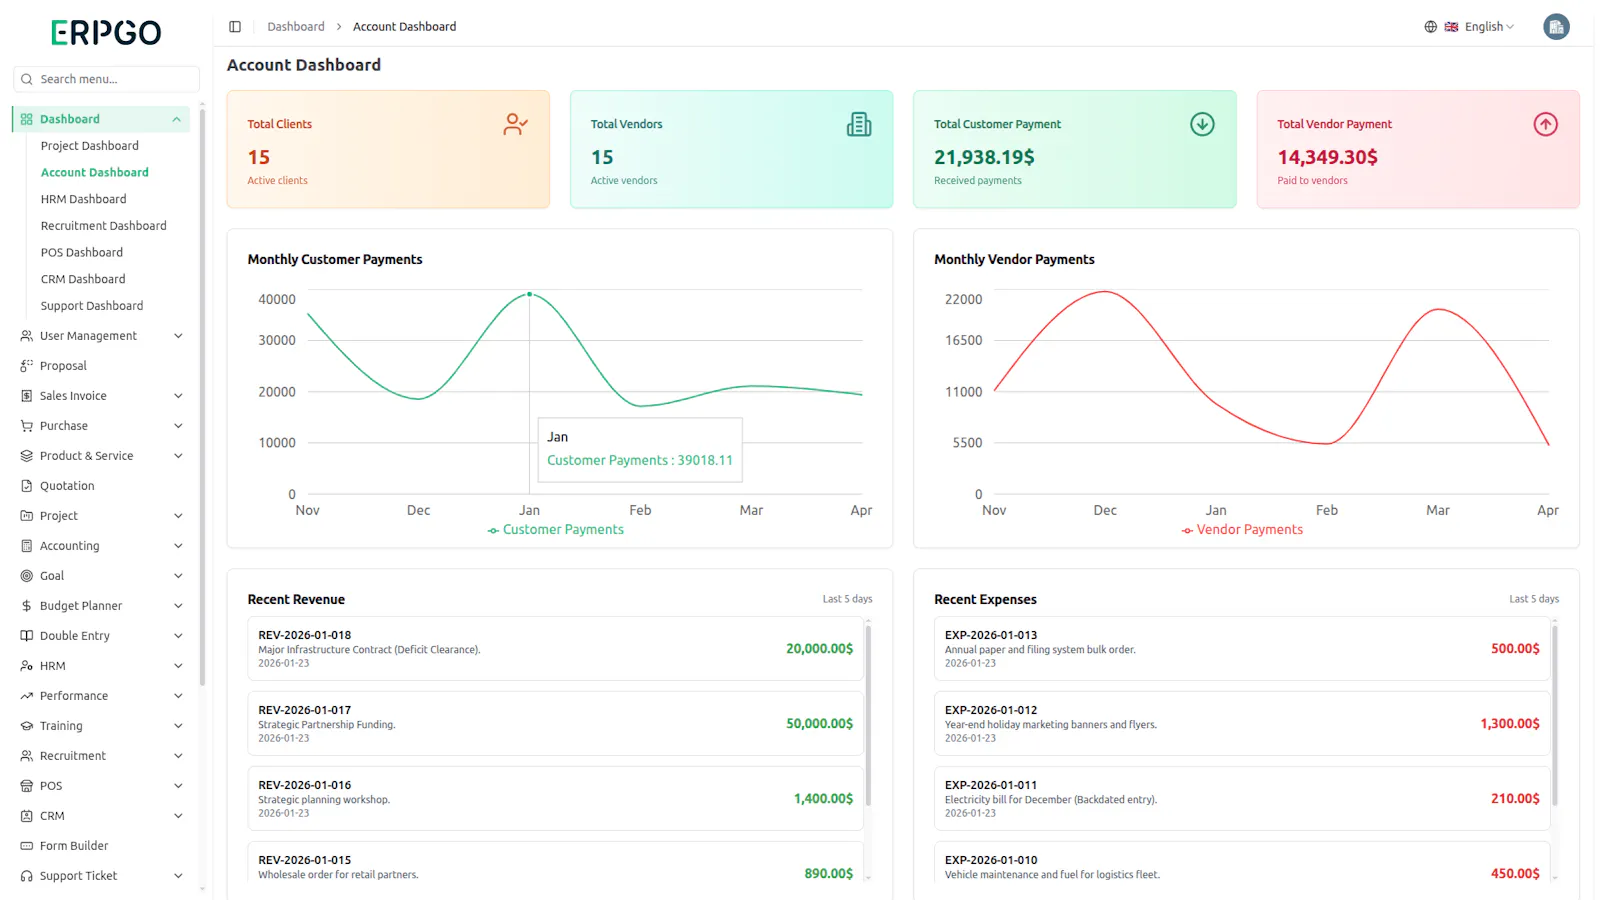Expand the User Management chevron

coord(178,336)
